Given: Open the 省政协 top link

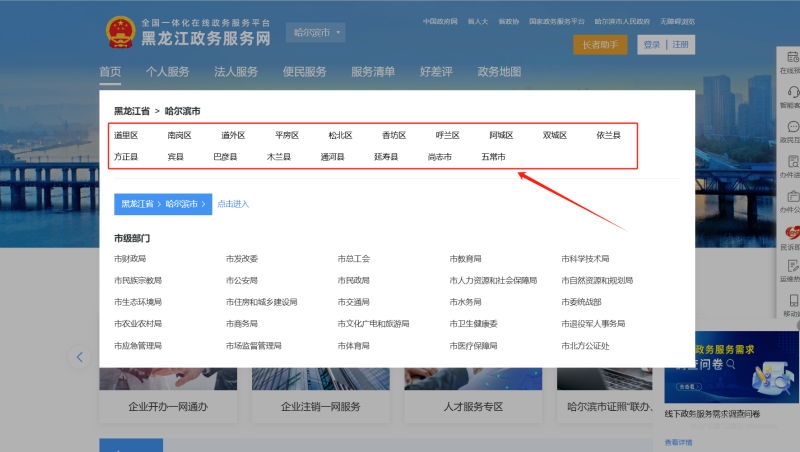Looking at the screenshot, I should (508, 21).
